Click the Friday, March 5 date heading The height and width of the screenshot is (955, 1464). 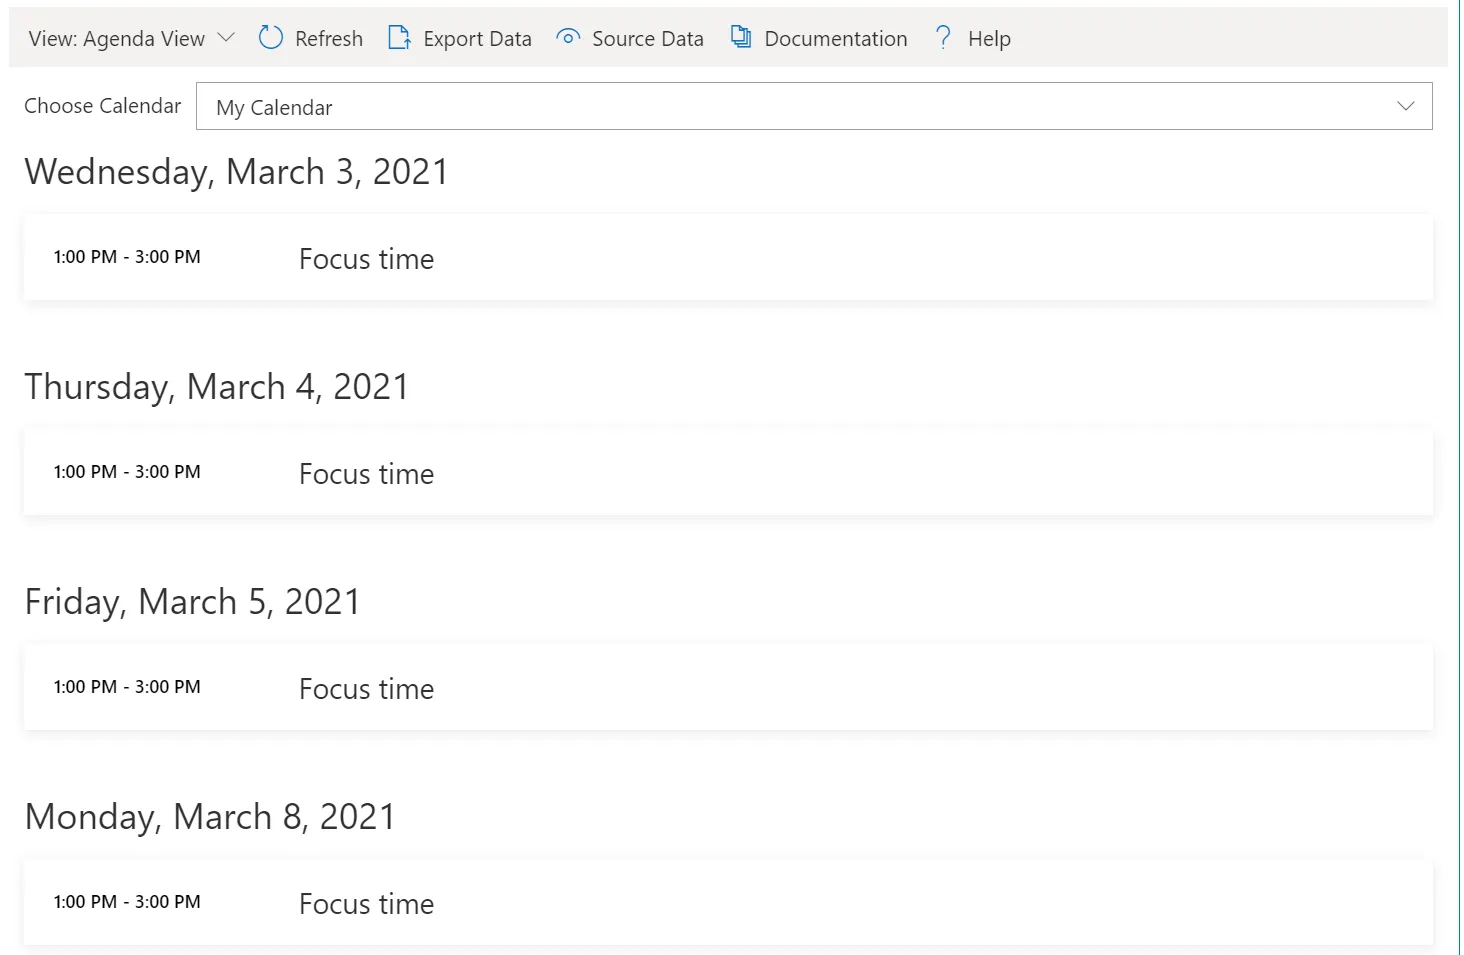pyautogui.click(x=192, y=600)
